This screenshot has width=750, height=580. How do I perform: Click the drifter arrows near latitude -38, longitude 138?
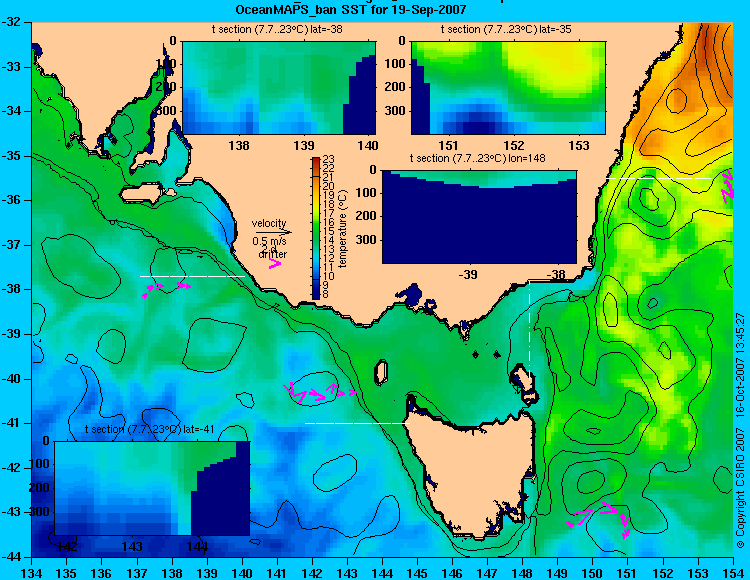coord(166,289)
